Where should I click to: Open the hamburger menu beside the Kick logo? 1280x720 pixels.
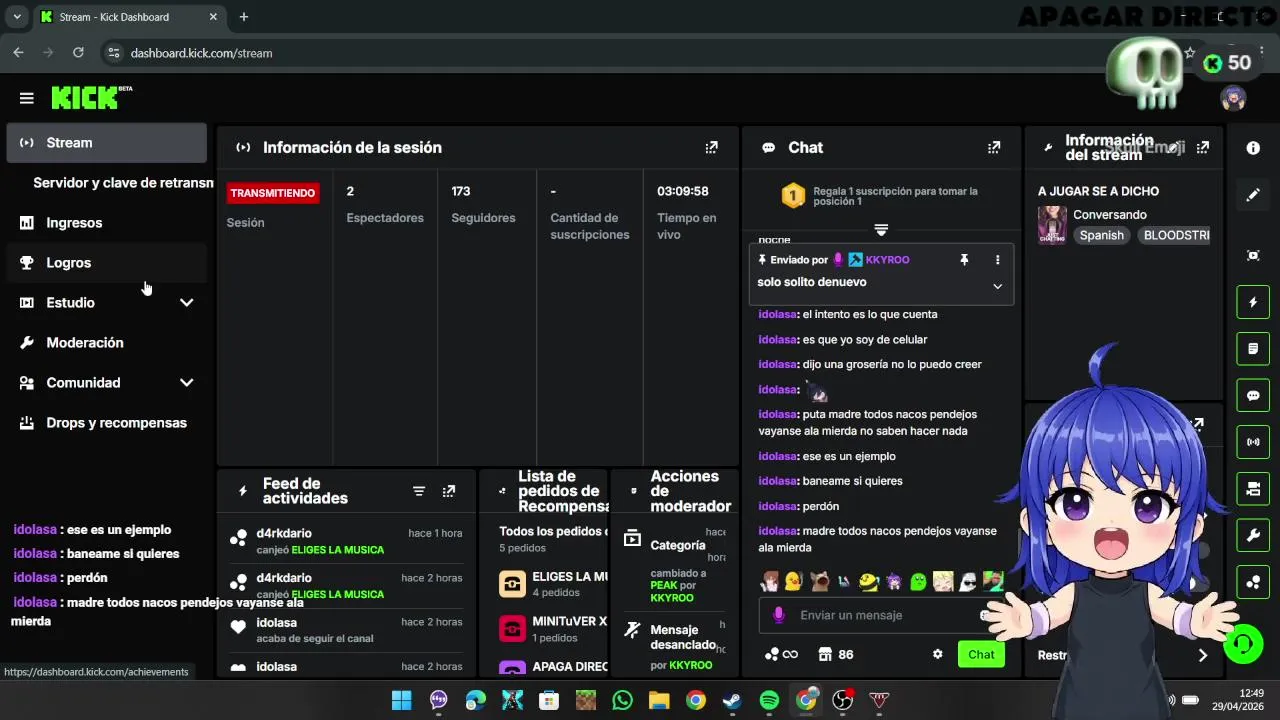(27, 98)
